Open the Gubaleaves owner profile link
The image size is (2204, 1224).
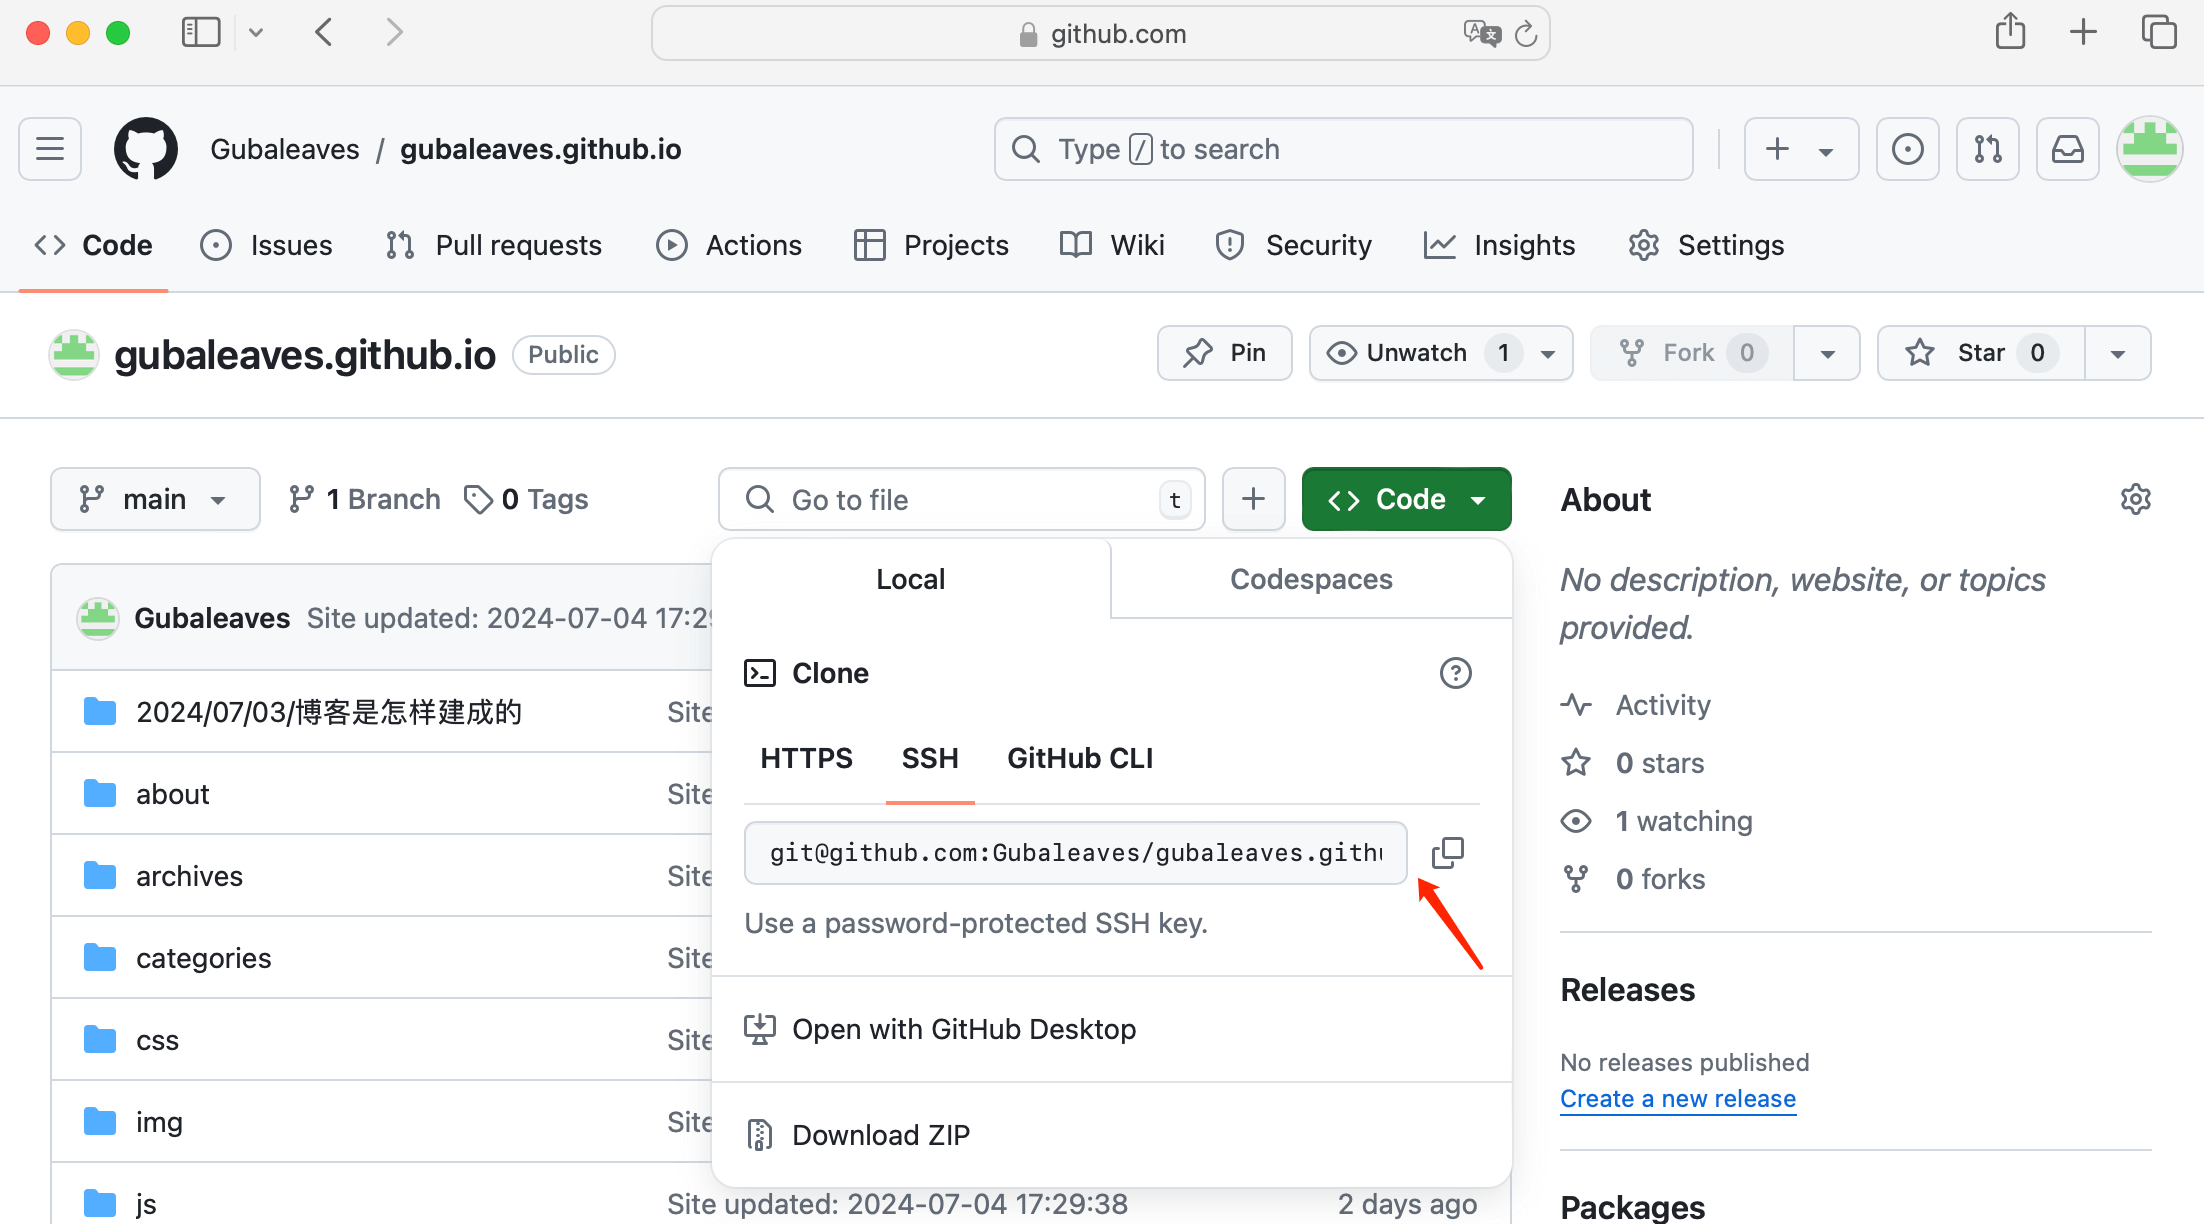pos(284,149)
